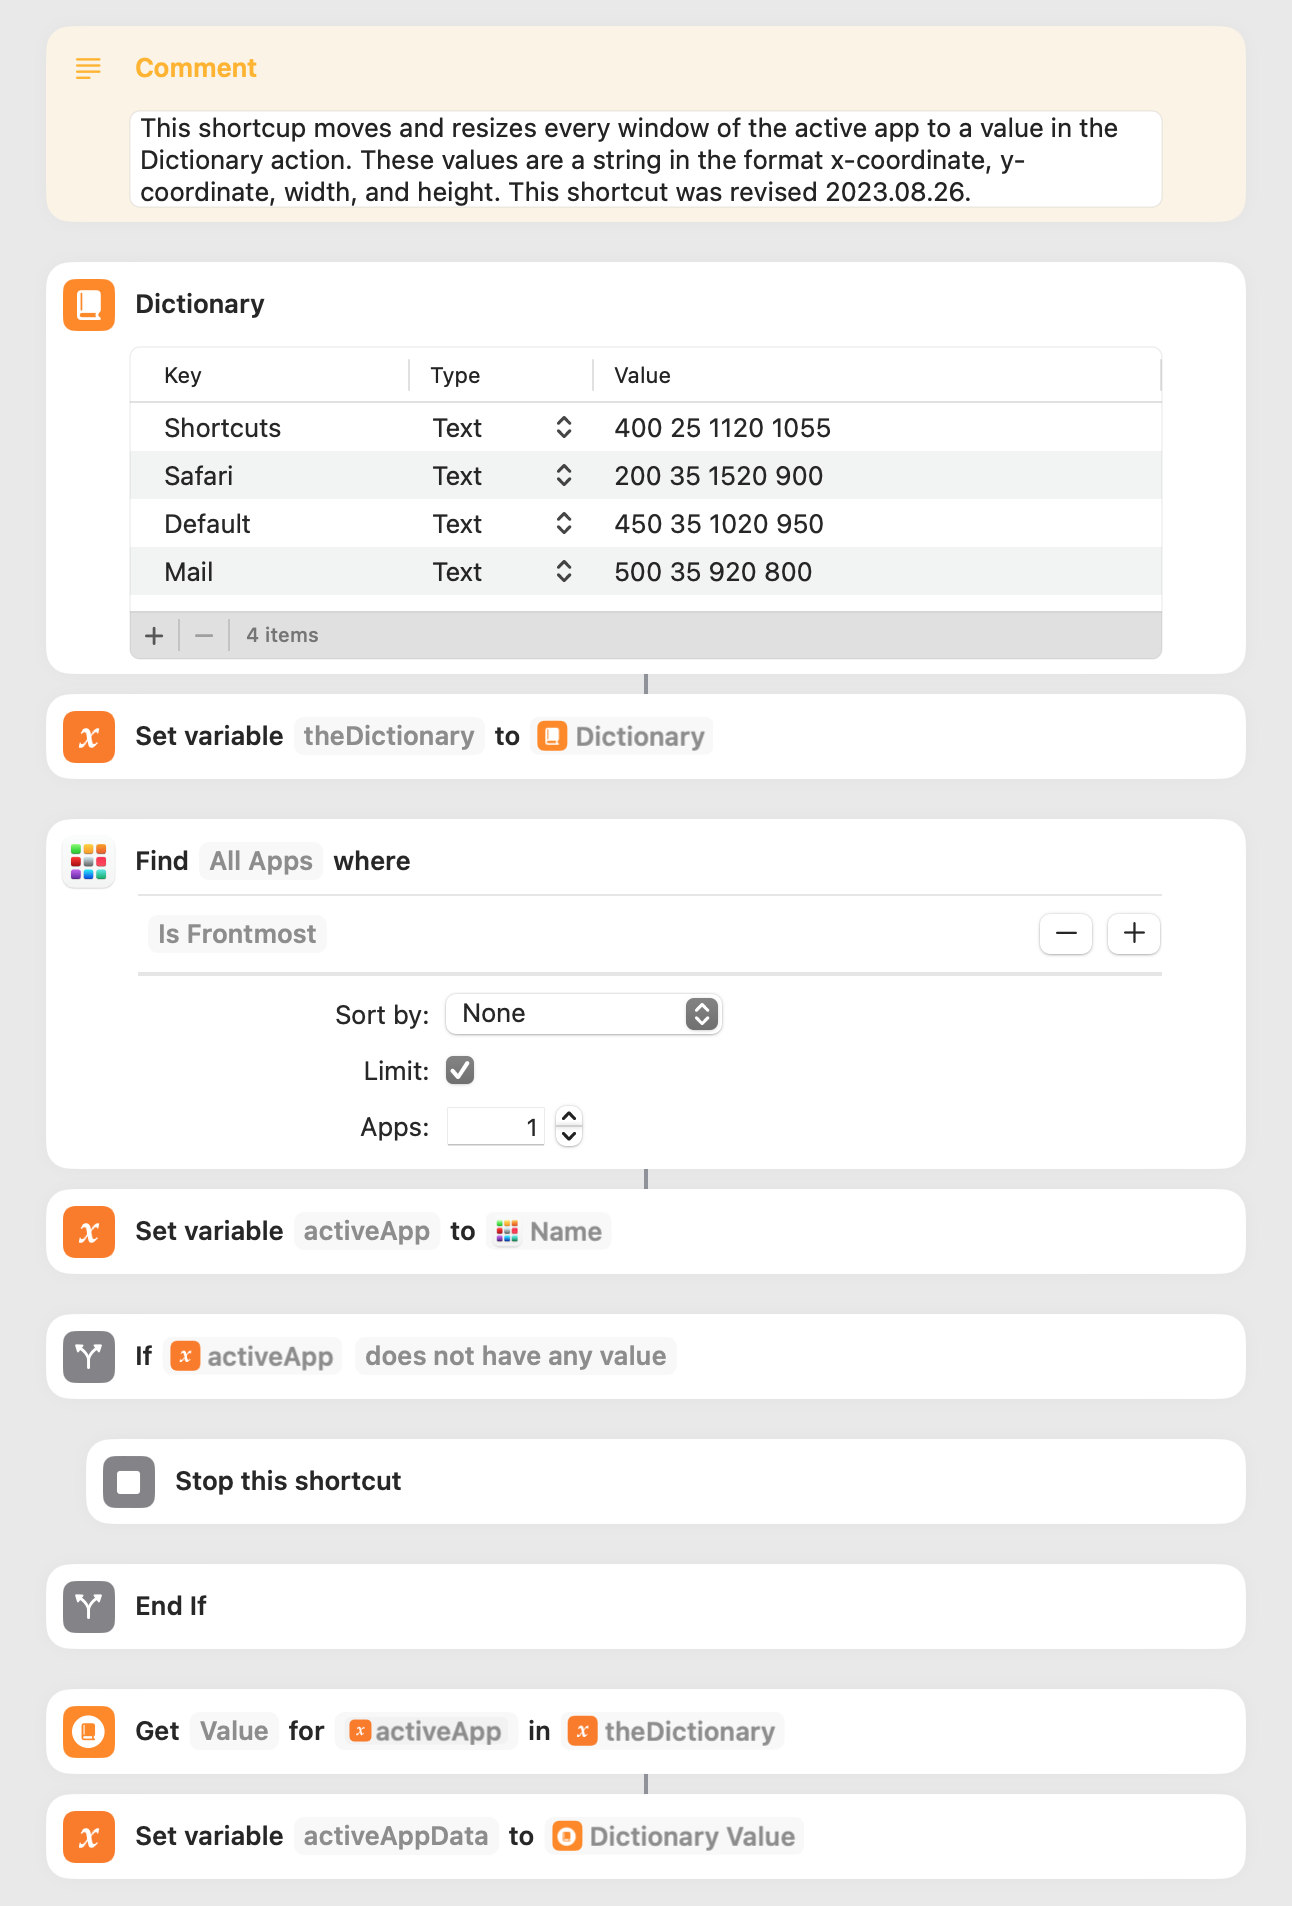Click activeApp token in Get Value action
This screenshot has width=1292, height=1906.
click(426, 1732)
